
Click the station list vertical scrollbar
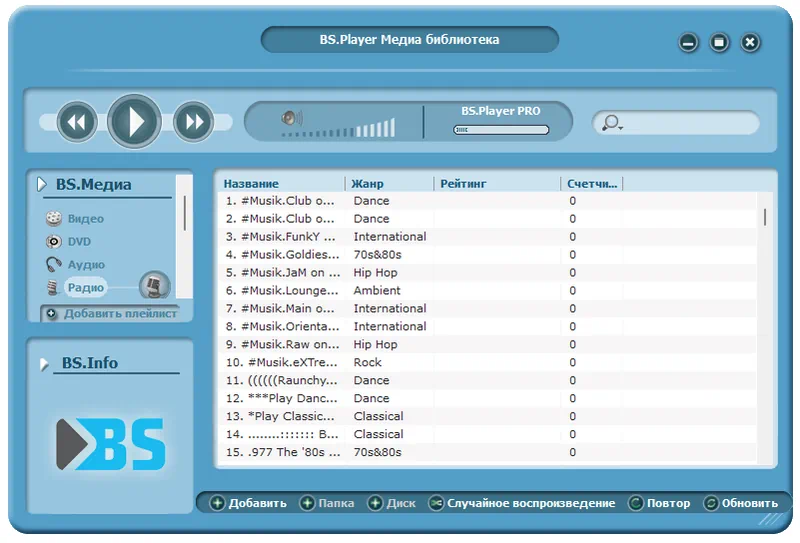click(x=765, y=217)
